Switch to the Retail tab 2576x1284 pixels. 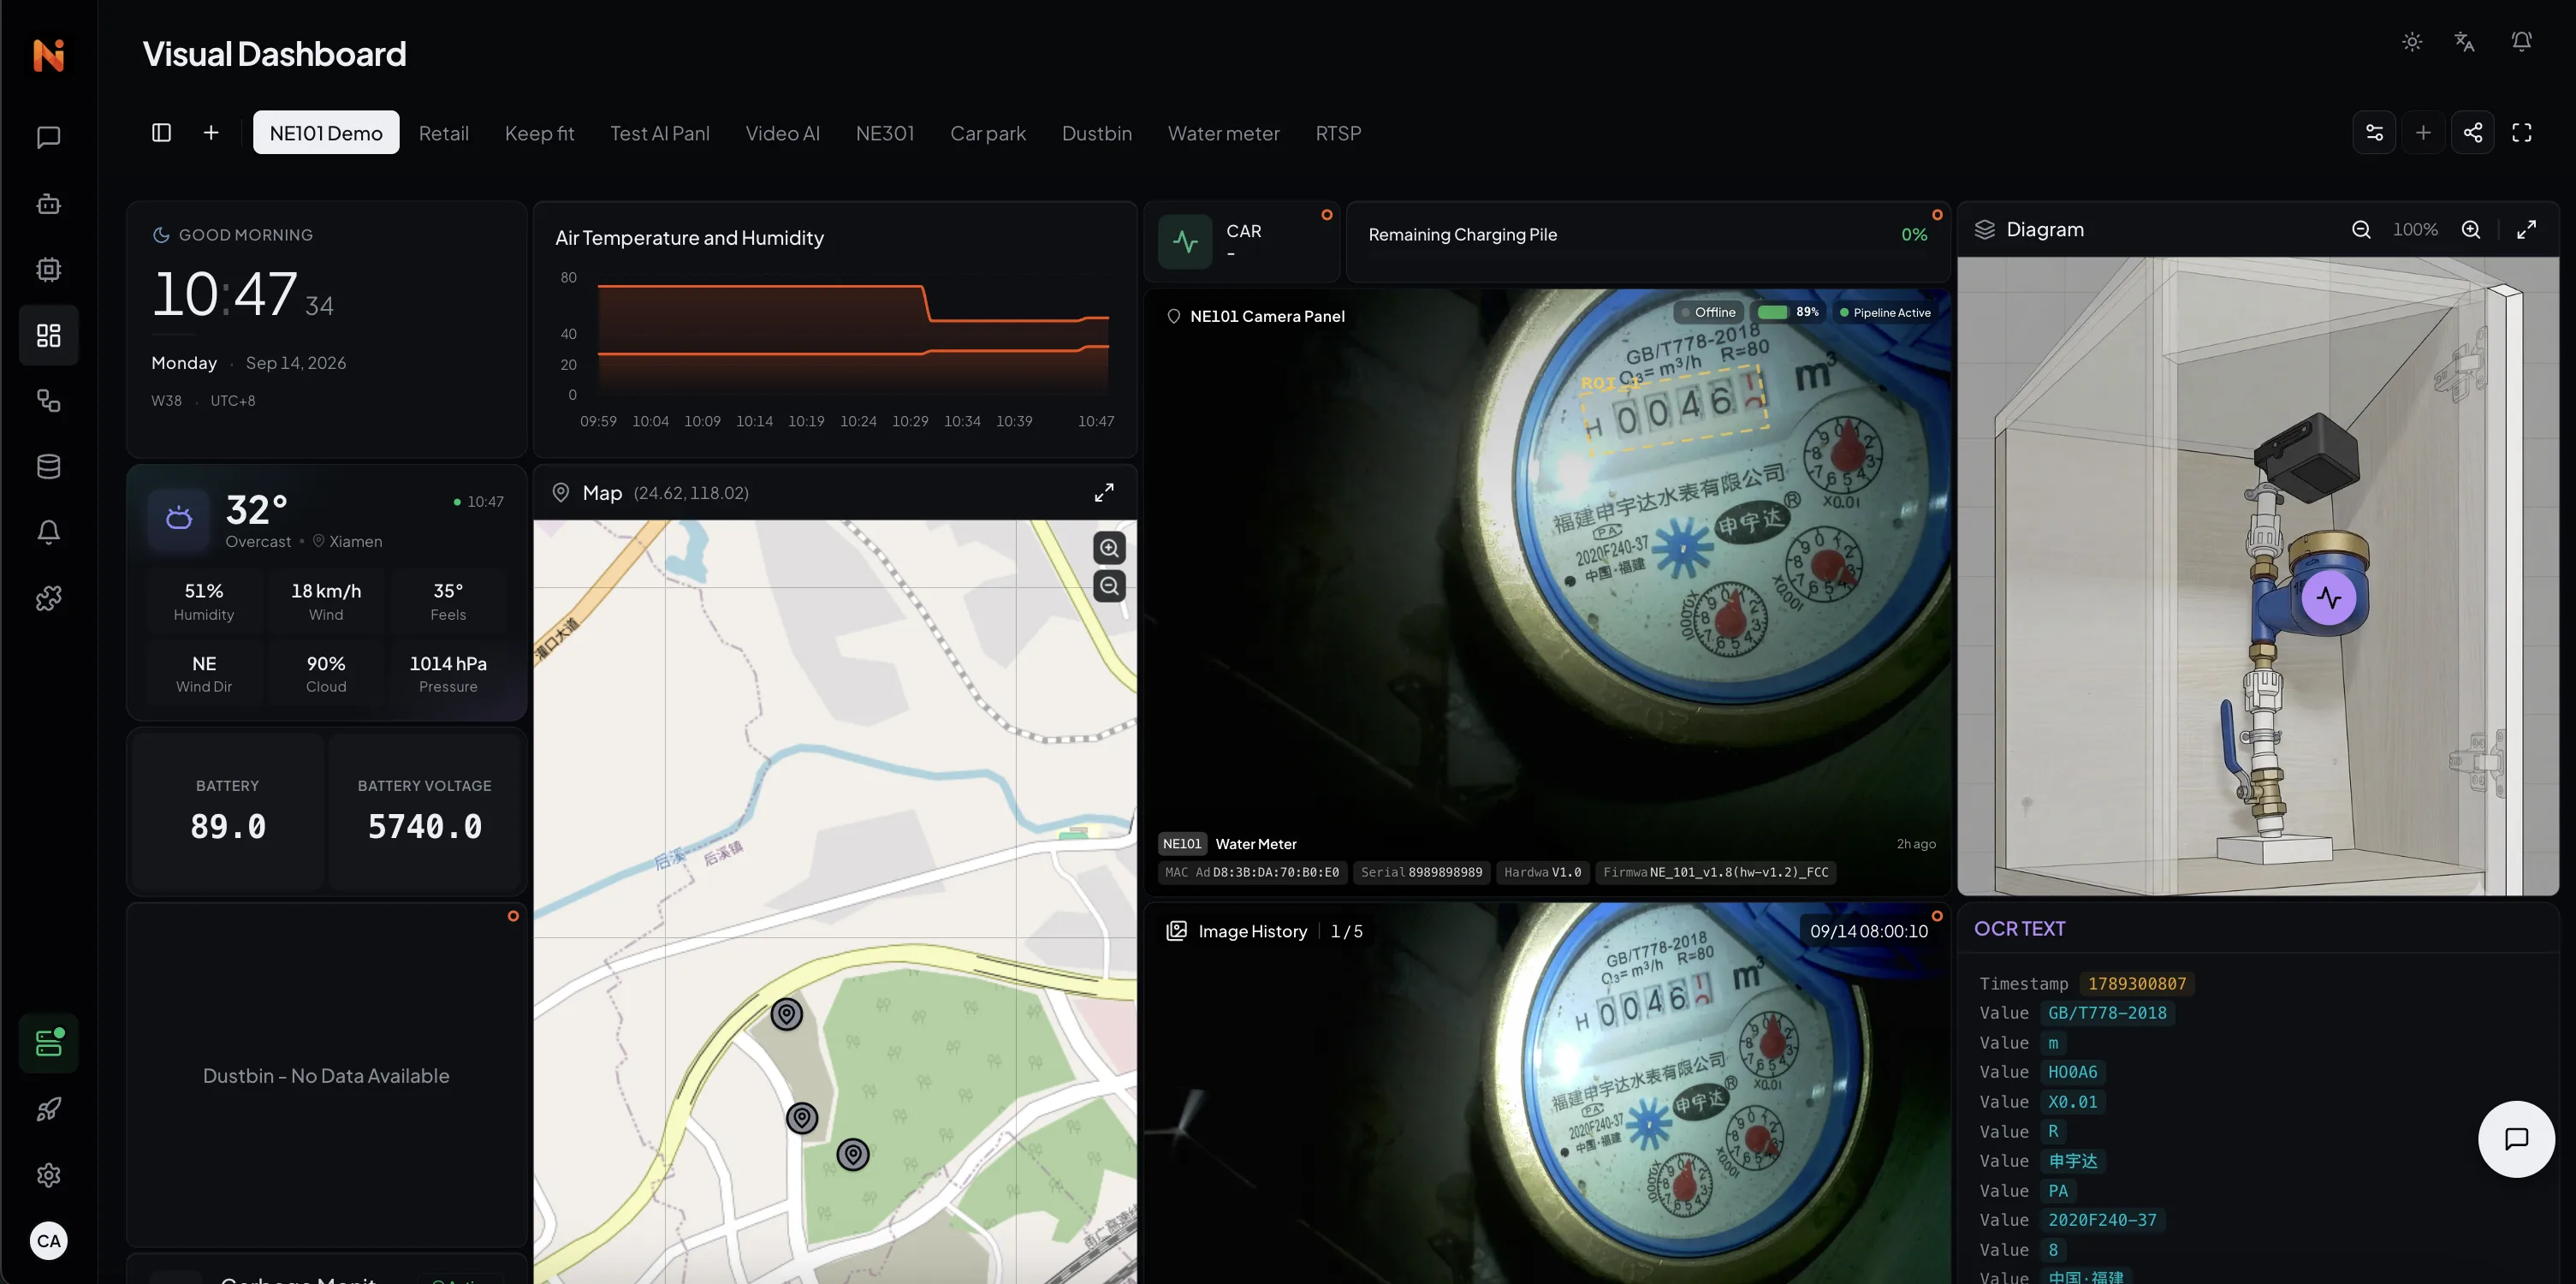tap(443, 132)
